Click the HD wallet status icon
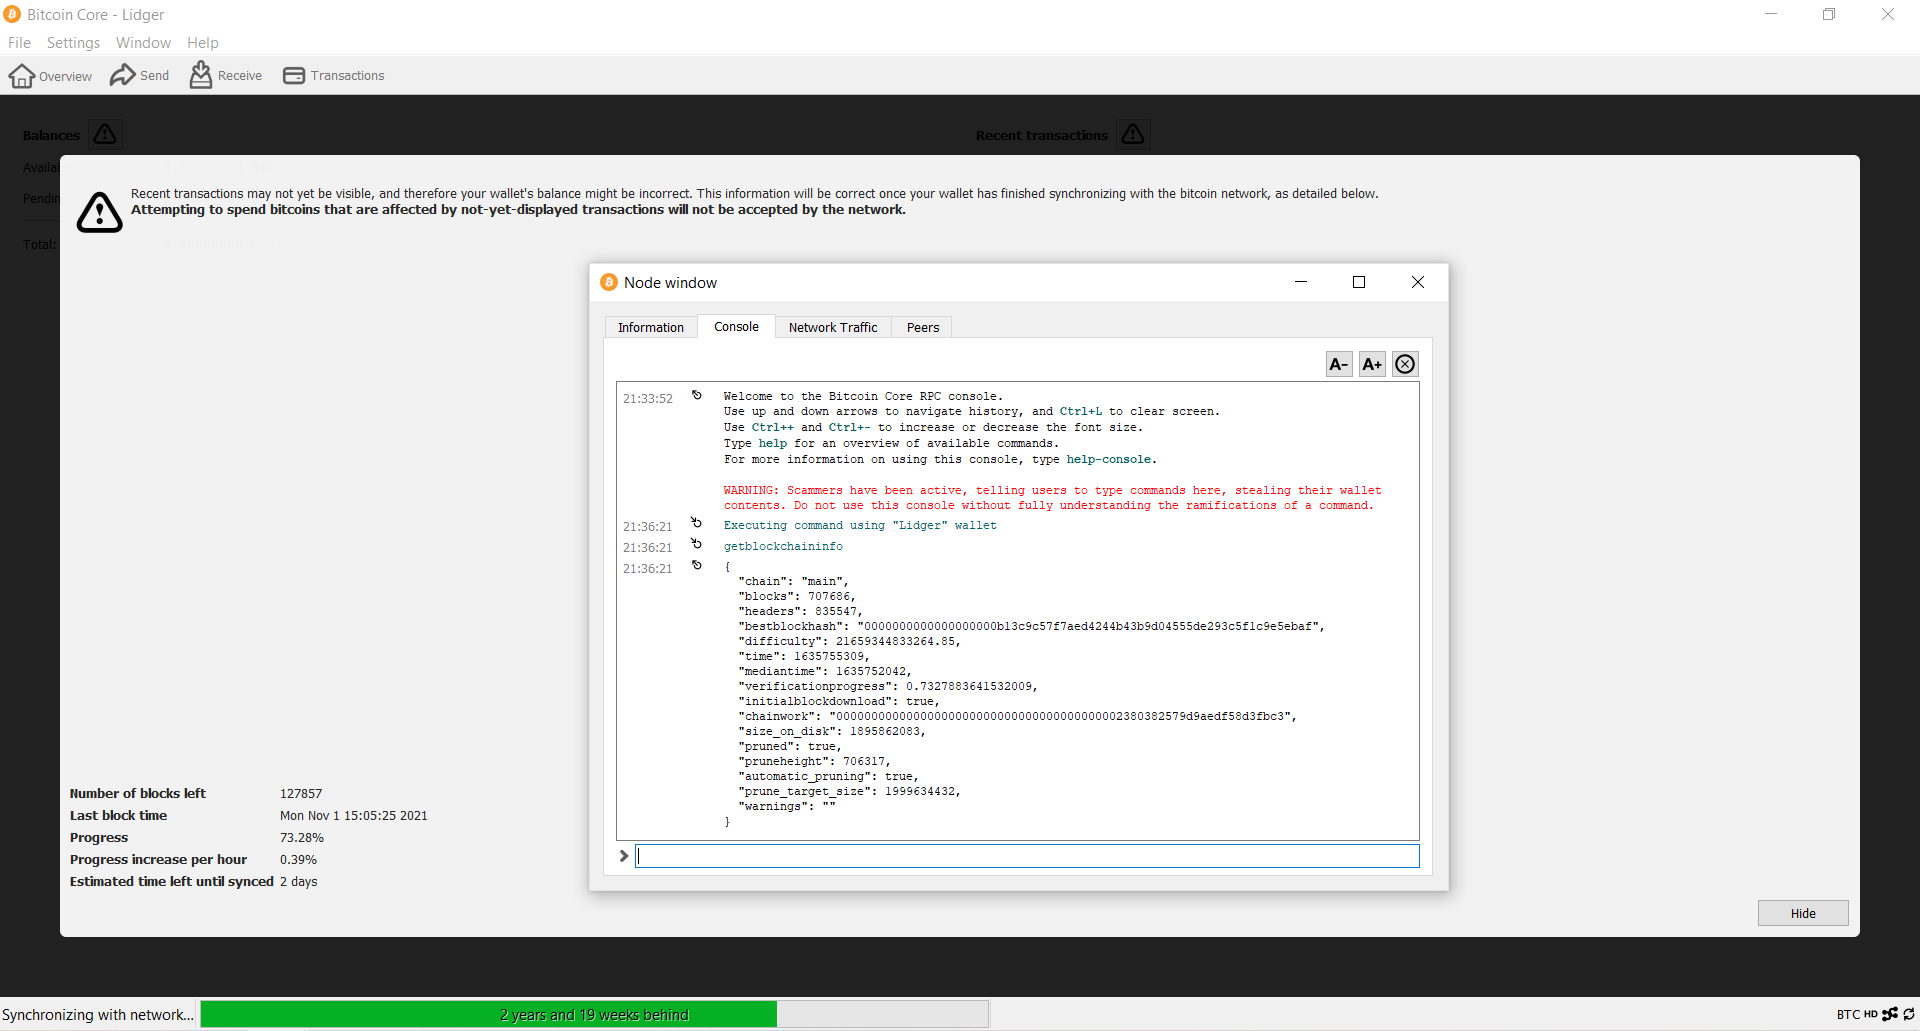The height and width of the screenshot is (1031, 1920). pos(1870,1014)
